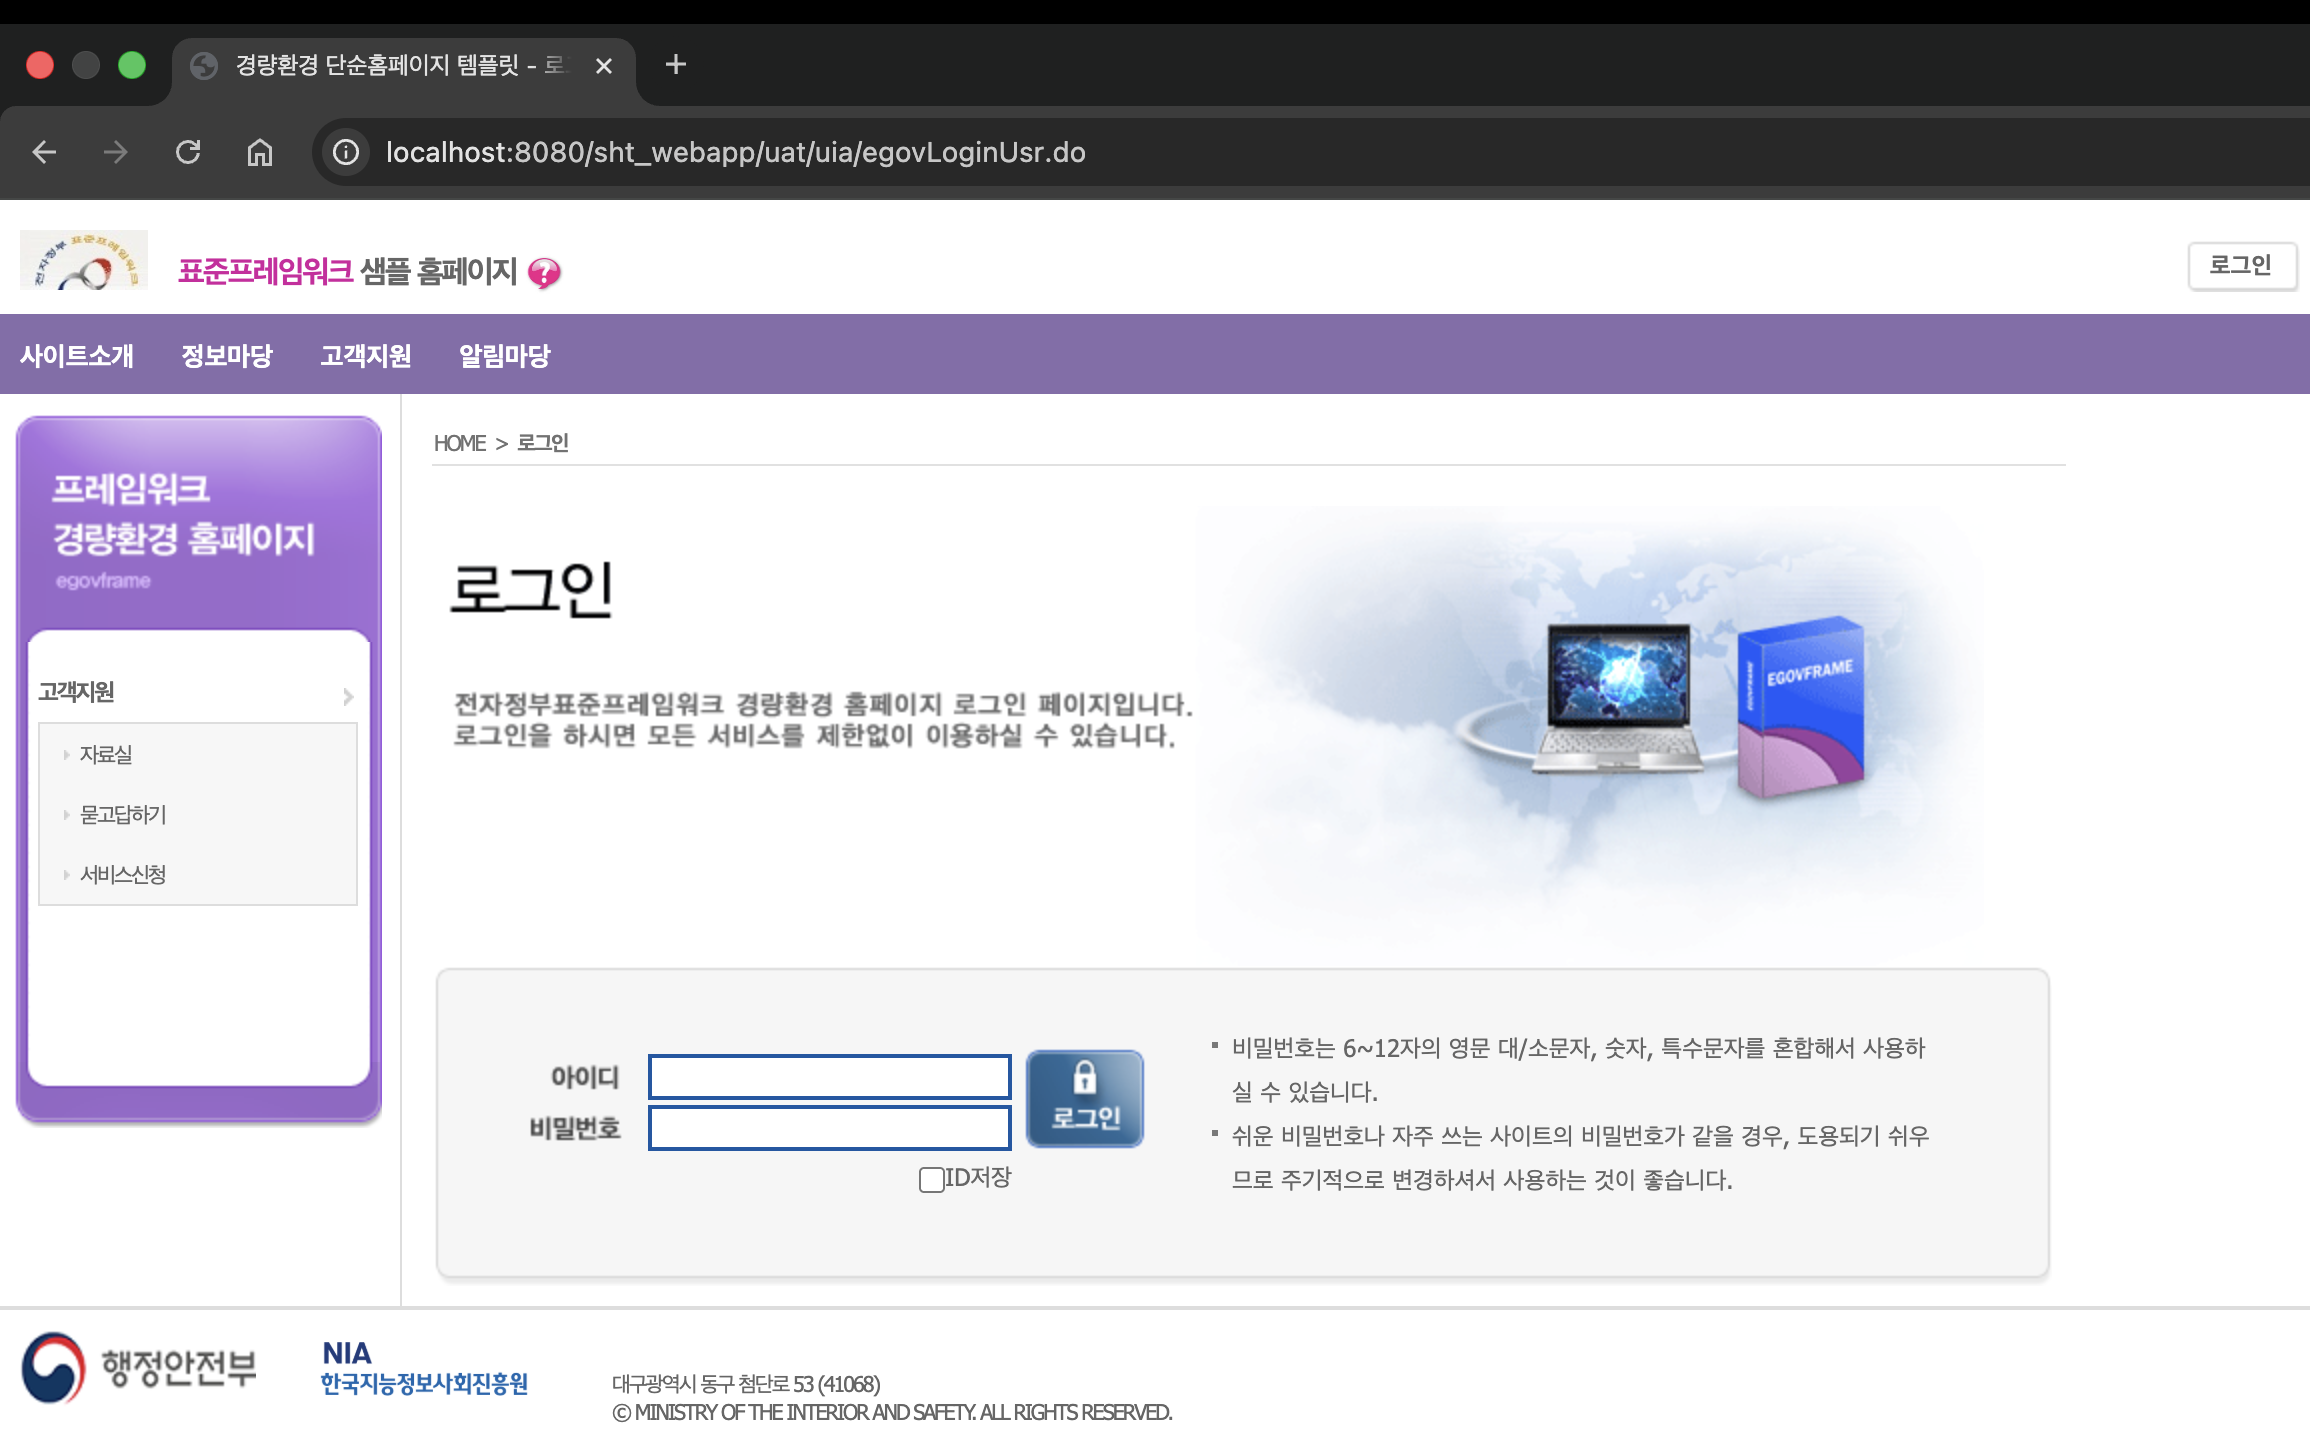Screen dimensions: 2310x1438
Task: Open the 사이트소개 menu
Action: coord(77,355)
